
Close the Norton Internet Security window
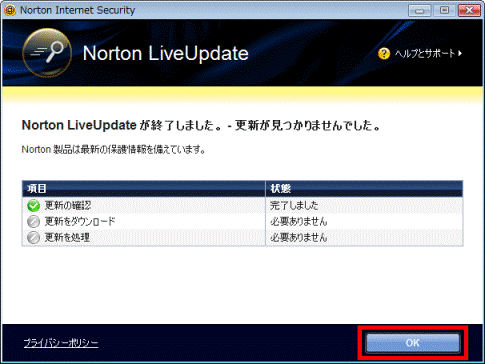[x=469, y=10]
